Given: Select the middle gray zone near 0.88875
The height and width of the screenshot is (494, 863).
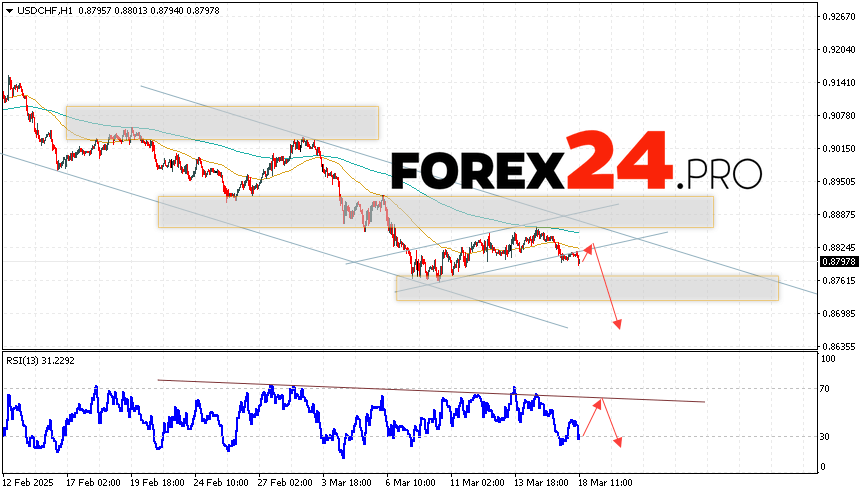Looking at the screenshot, I should (x=435, y=212).
